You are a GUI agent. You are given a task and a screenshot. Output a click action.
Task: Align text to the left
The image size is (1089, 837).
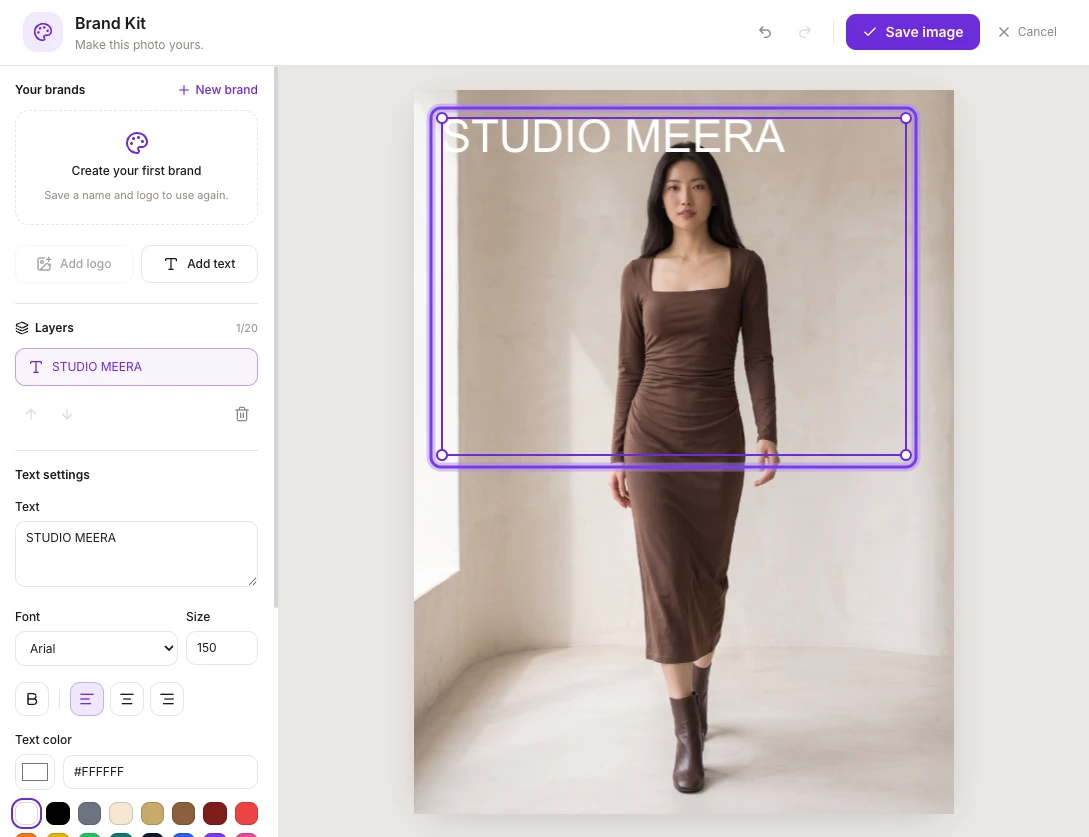click(x=87, y=699)
